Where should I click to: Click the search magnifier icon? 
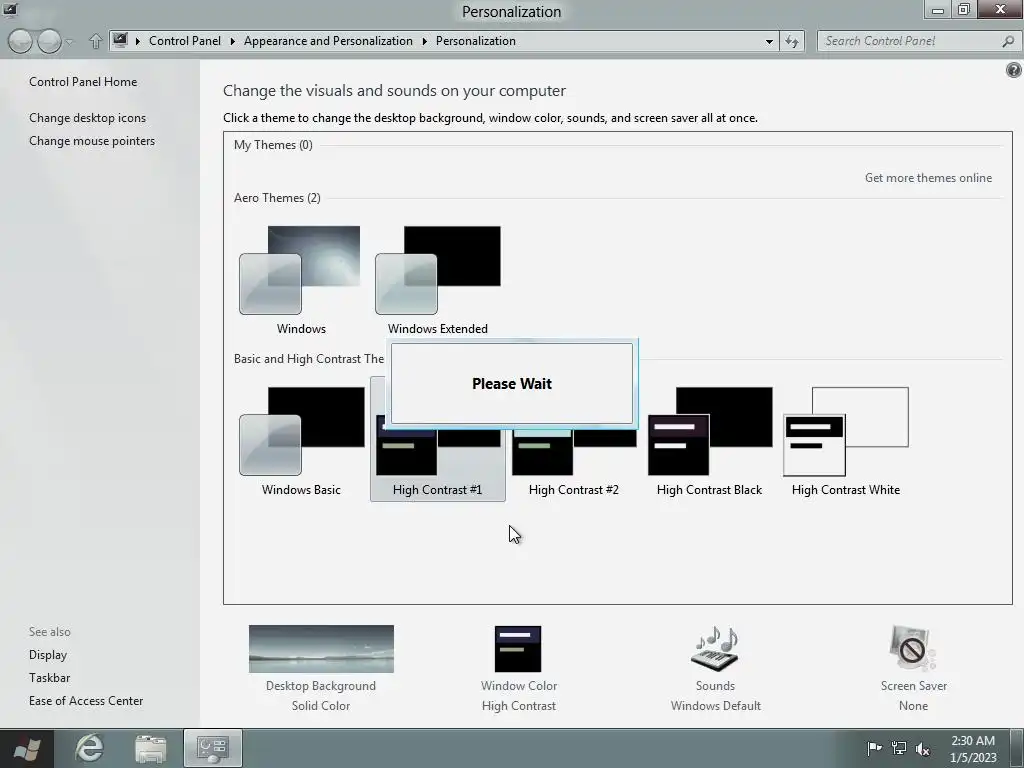tap(1008, 41)
